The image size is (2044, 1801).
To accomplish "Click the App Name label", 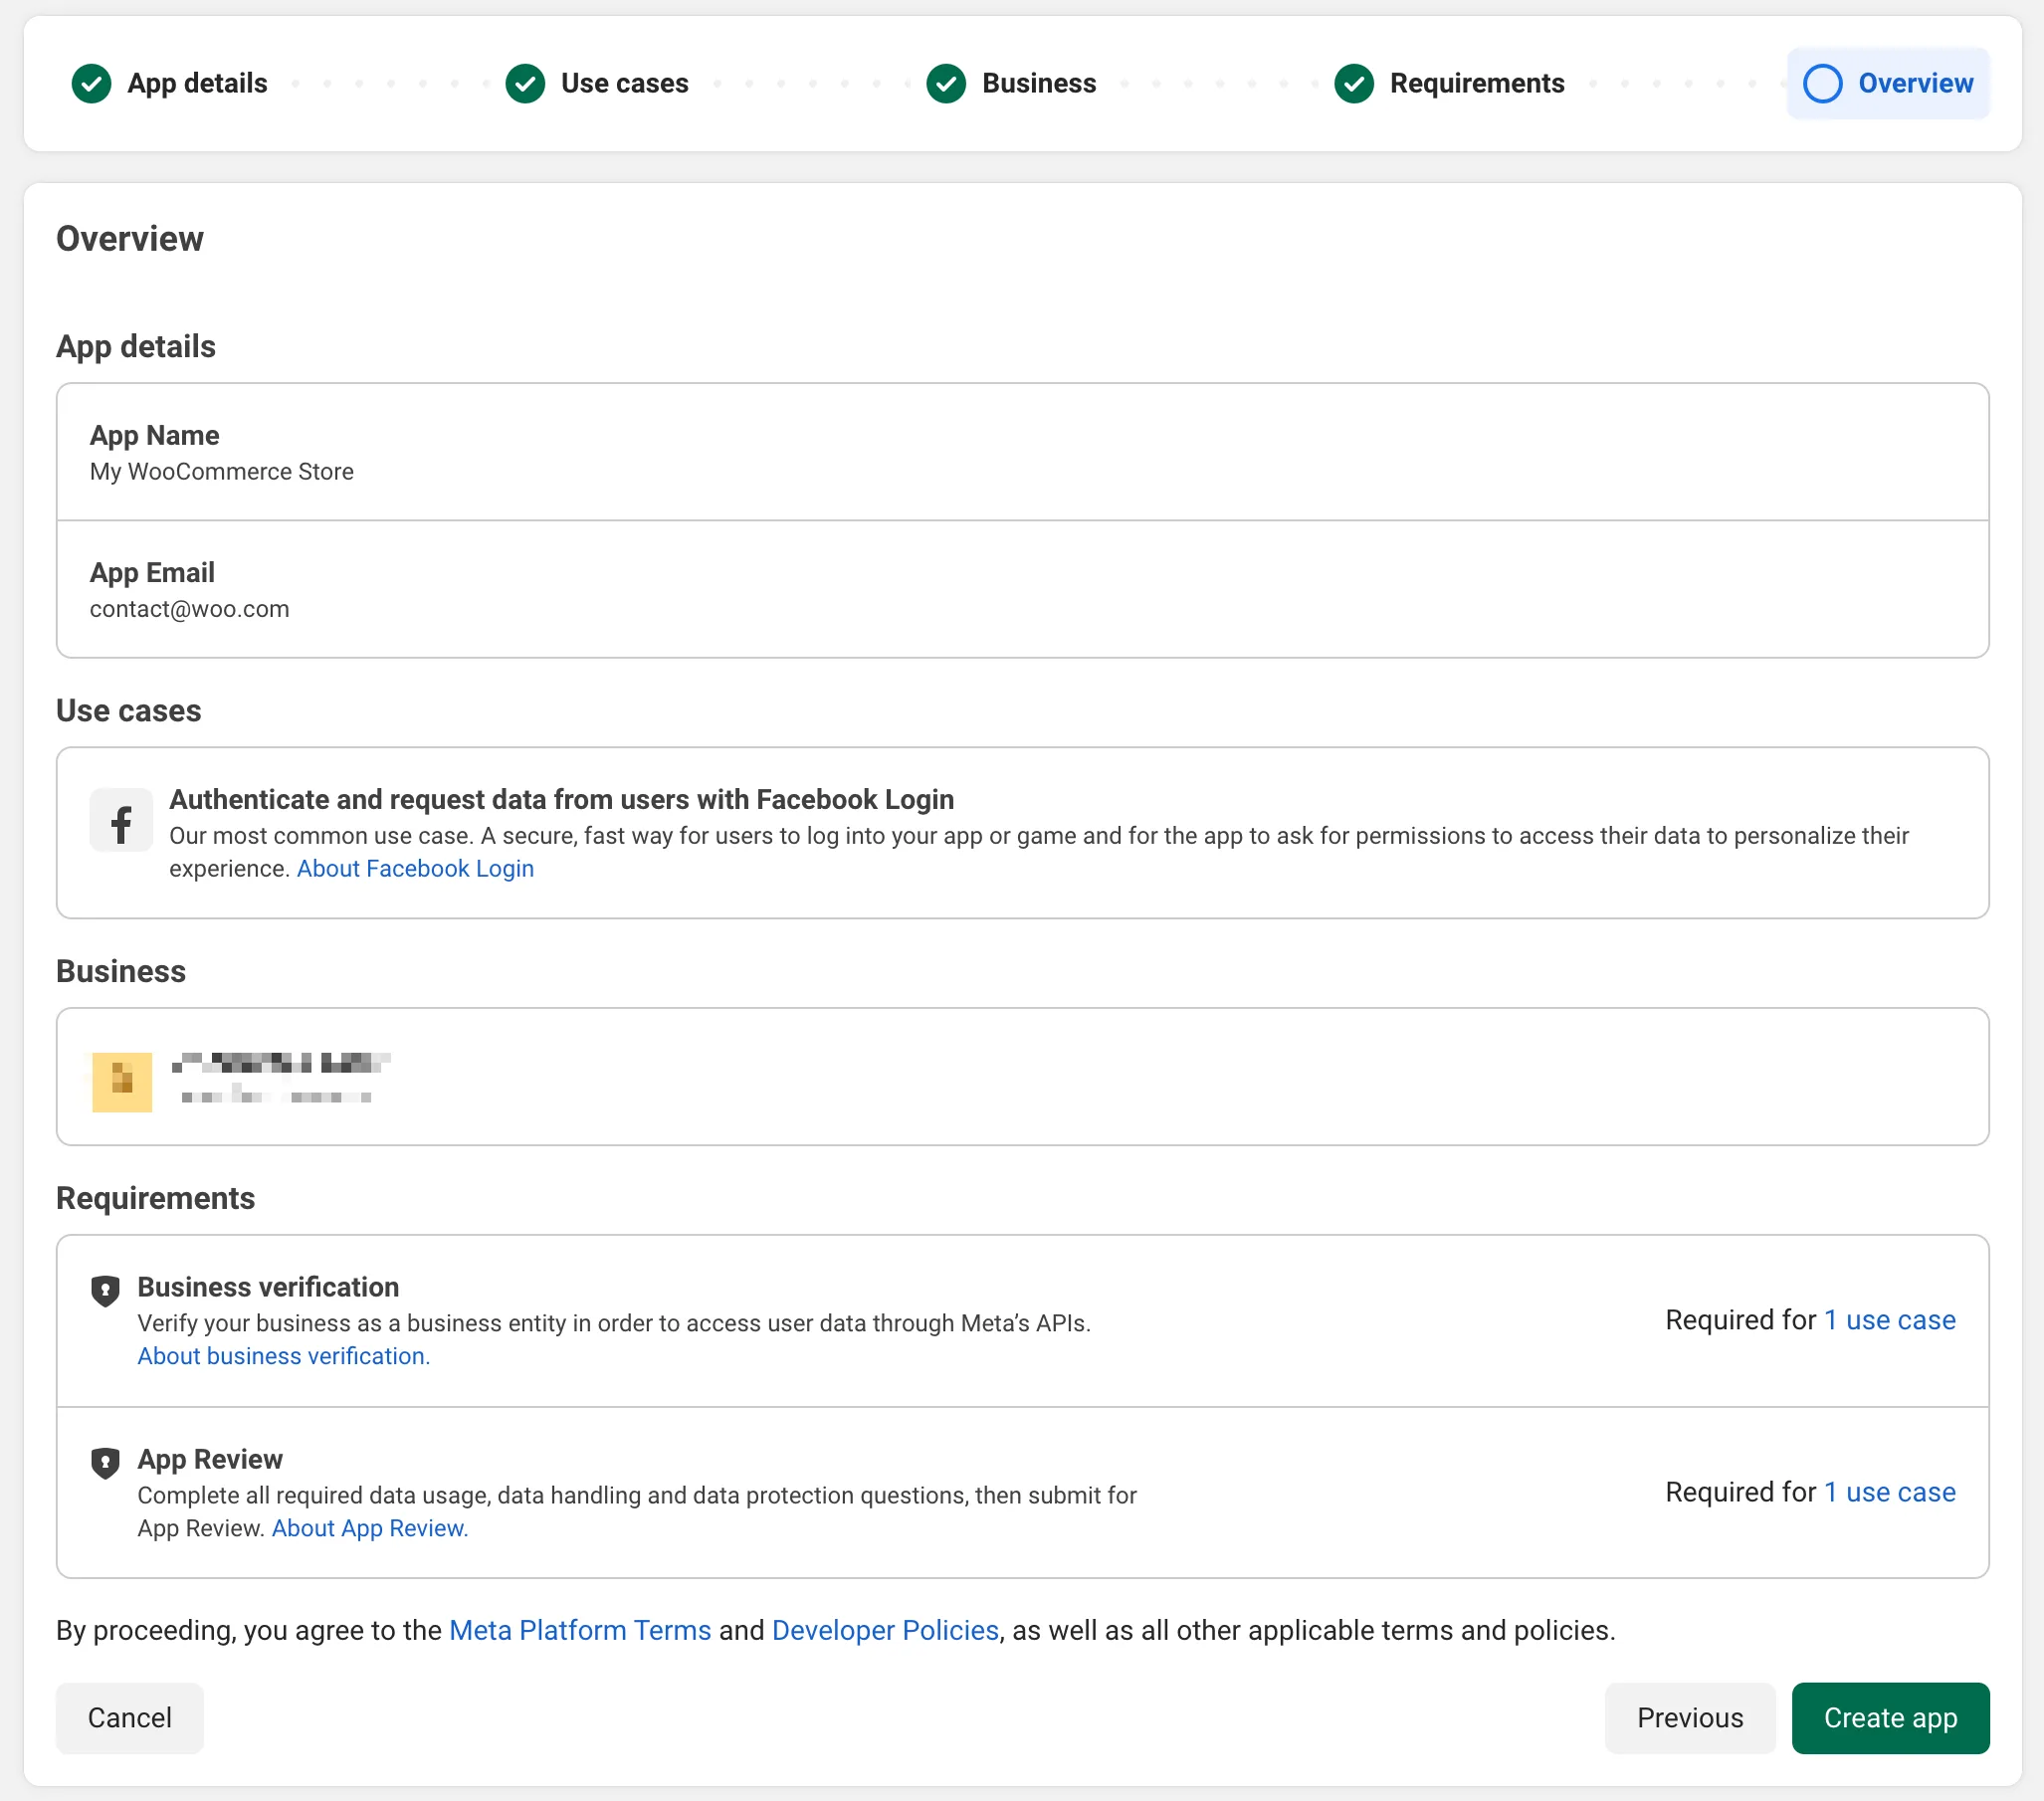I will point(155,435).
